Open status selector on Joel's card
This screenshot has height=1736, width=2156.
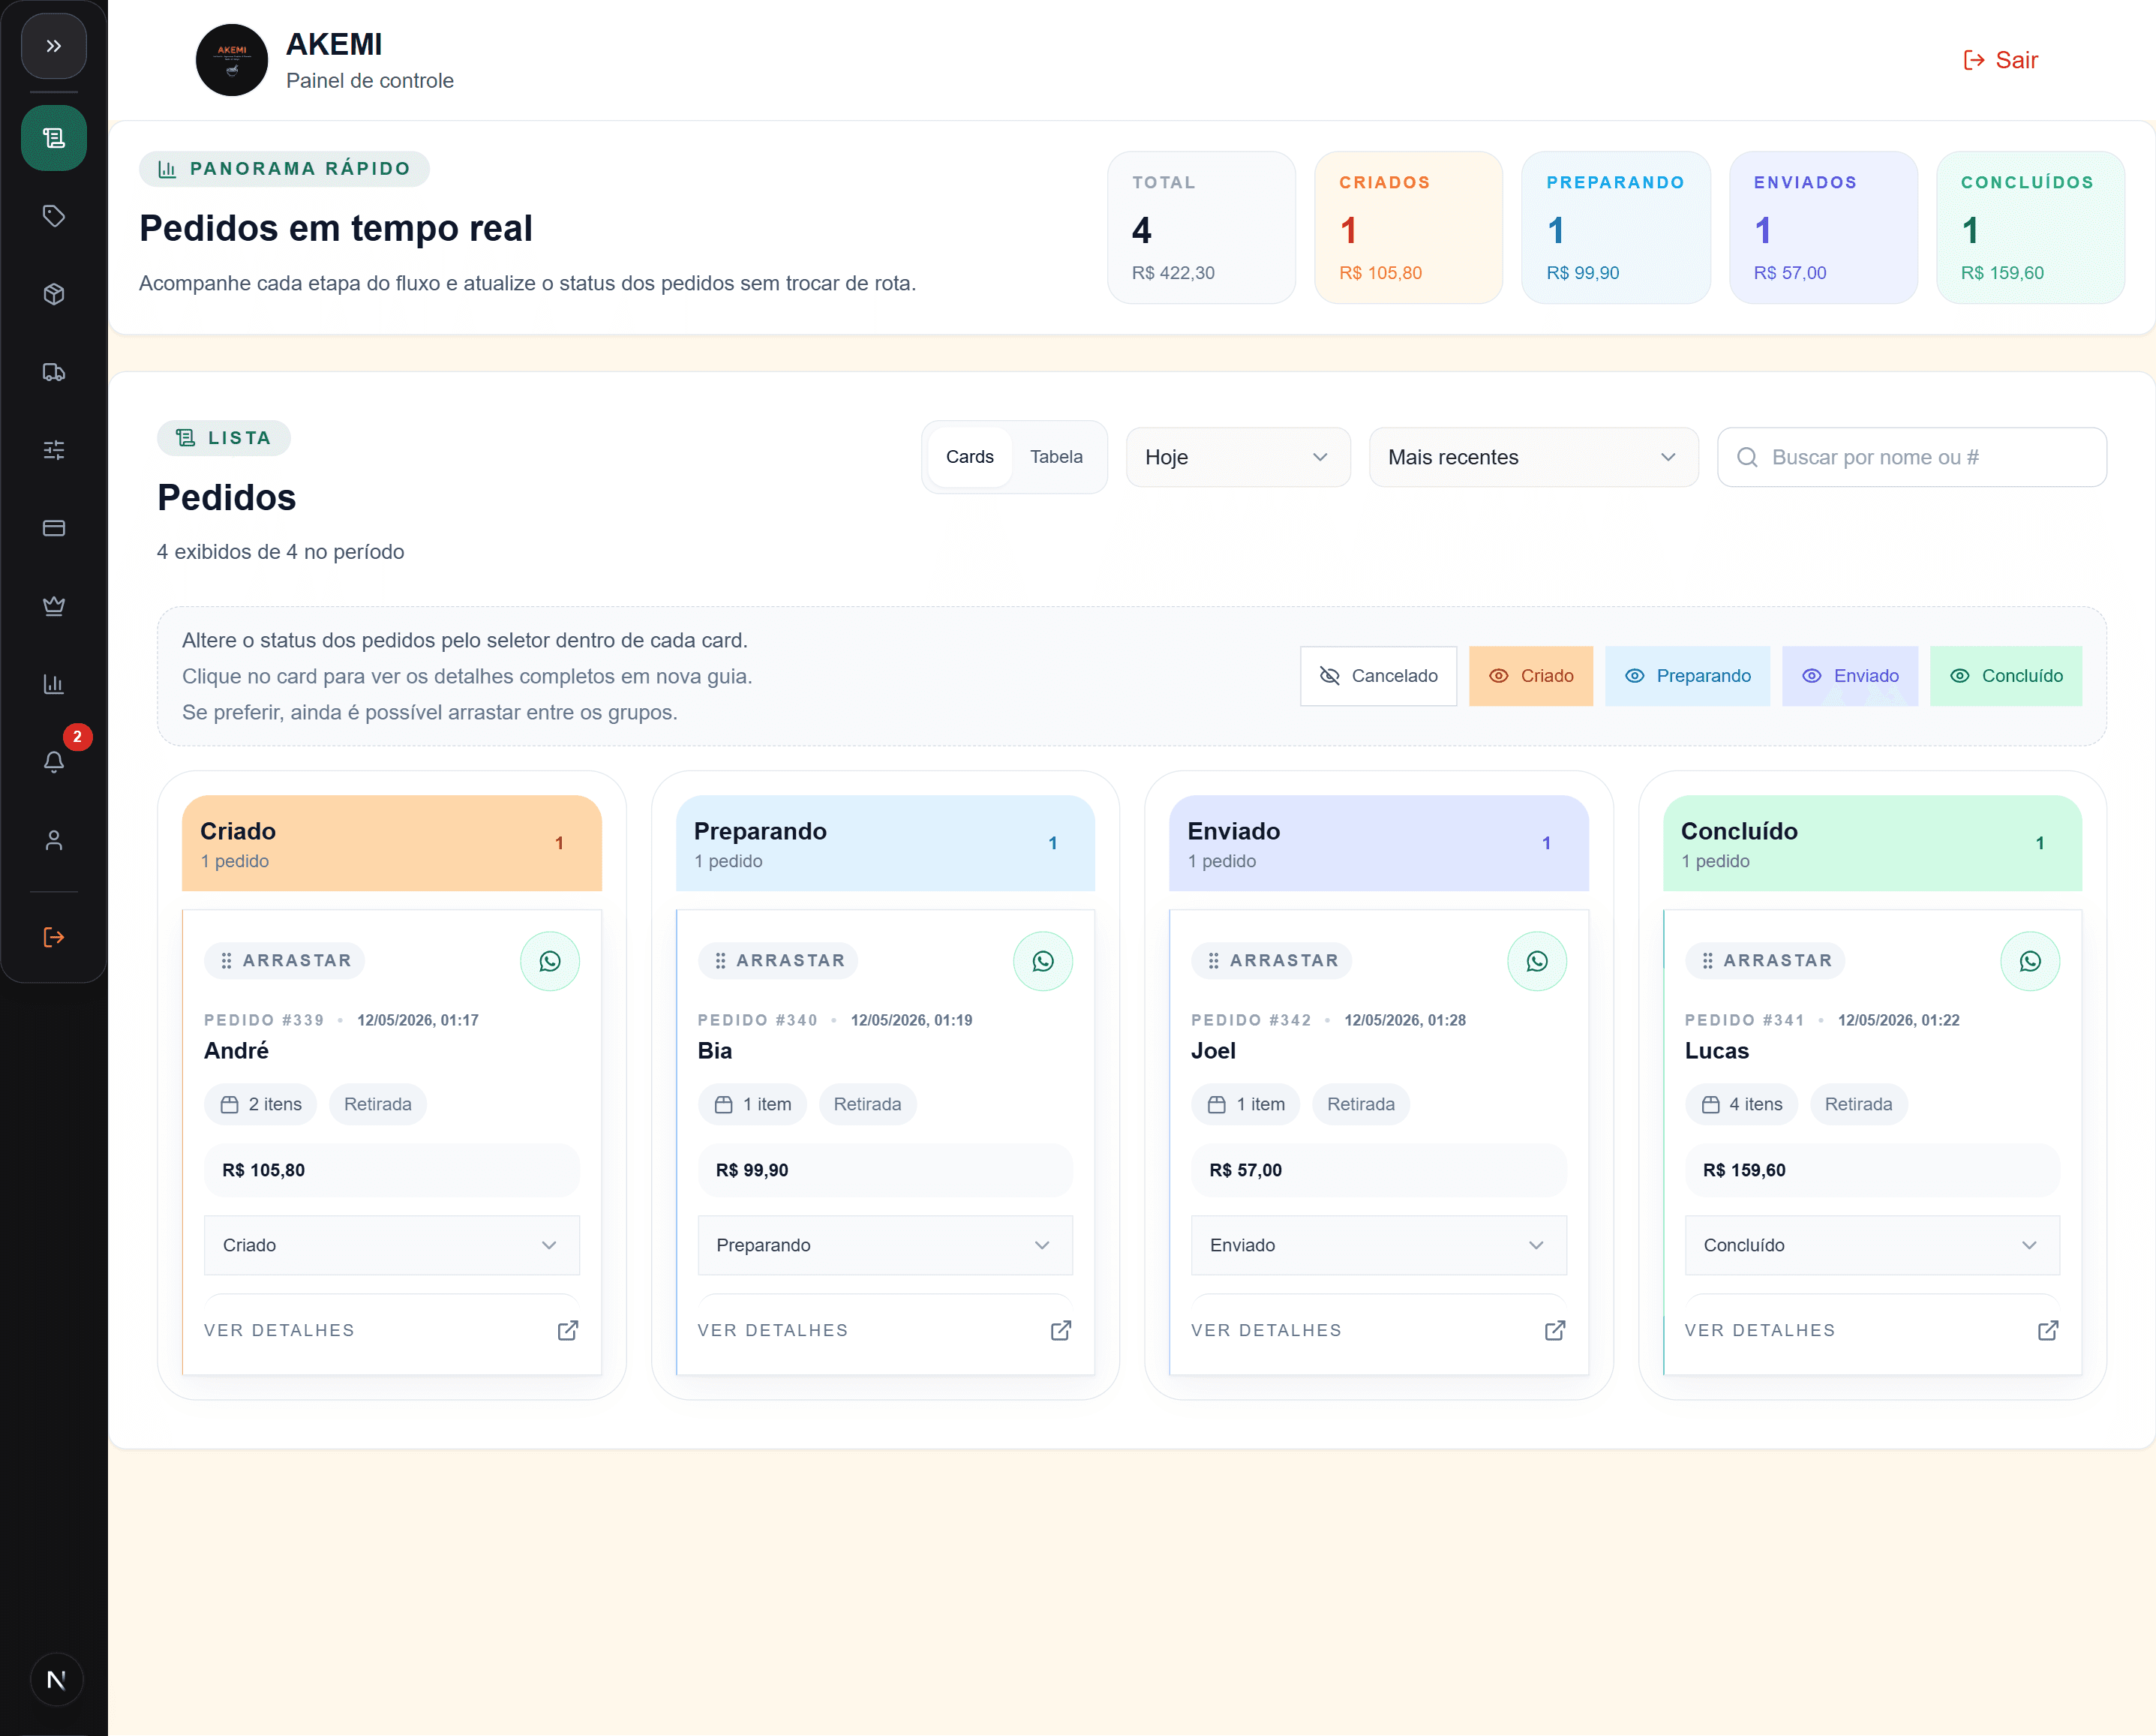pyautogui.click(x=1379, y=1245)
